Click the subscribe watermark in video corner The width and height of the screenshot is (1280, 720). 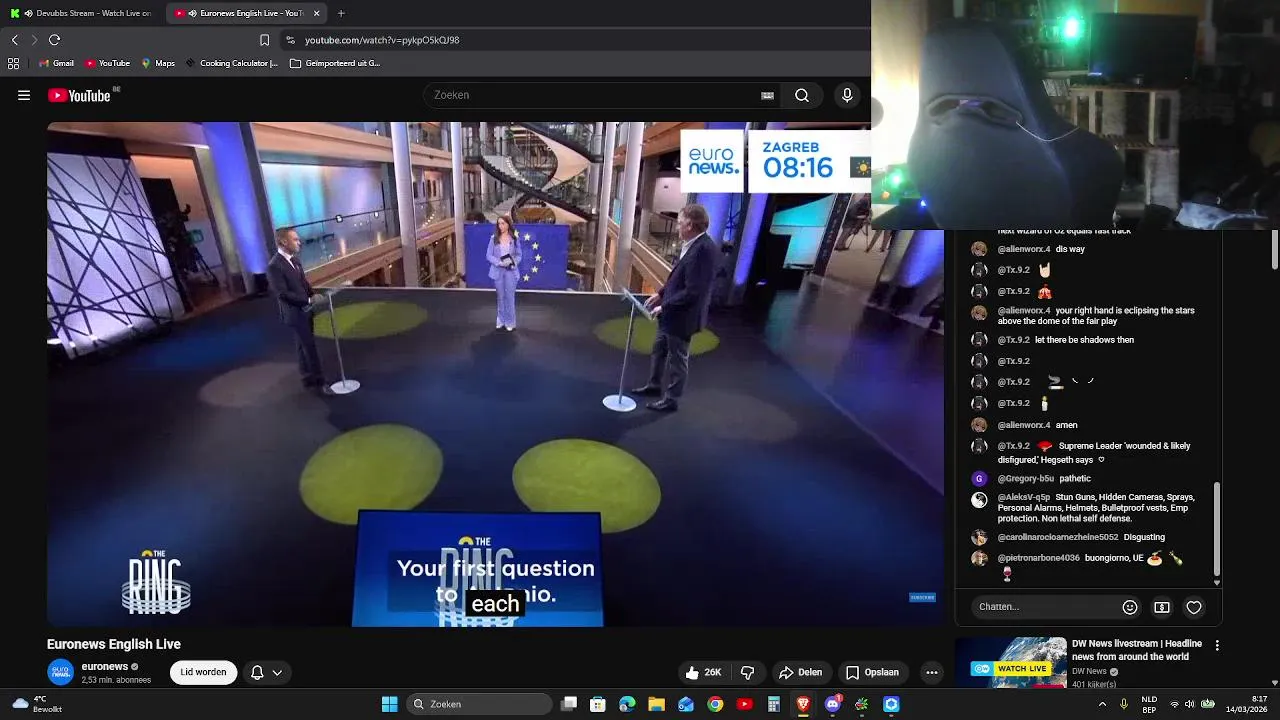point(922,598)
